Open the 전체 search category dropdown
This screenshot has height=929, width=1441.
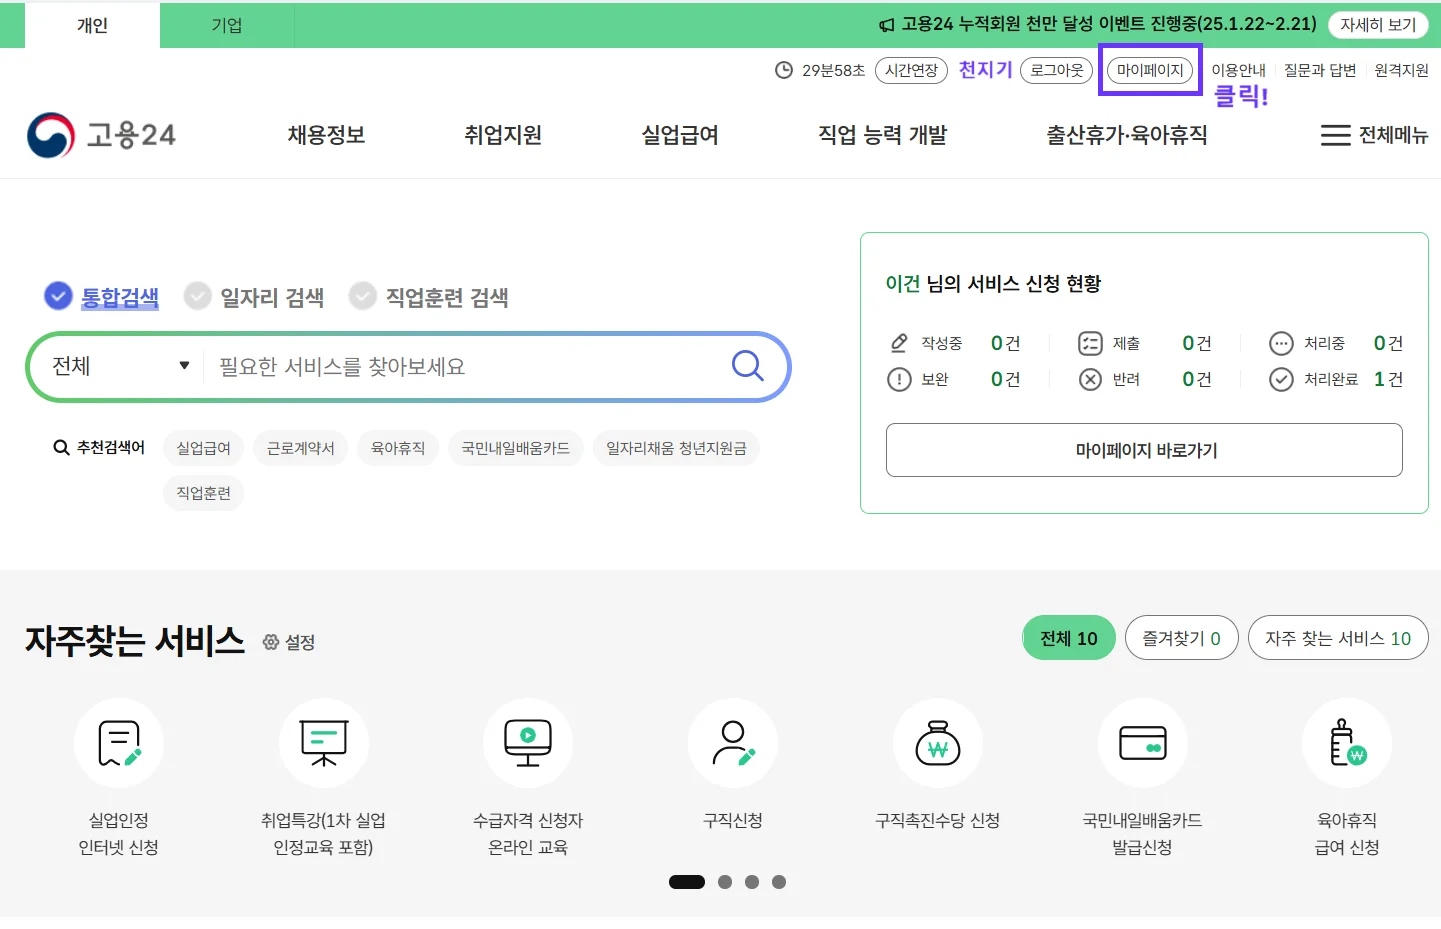[x=113, y=366]
